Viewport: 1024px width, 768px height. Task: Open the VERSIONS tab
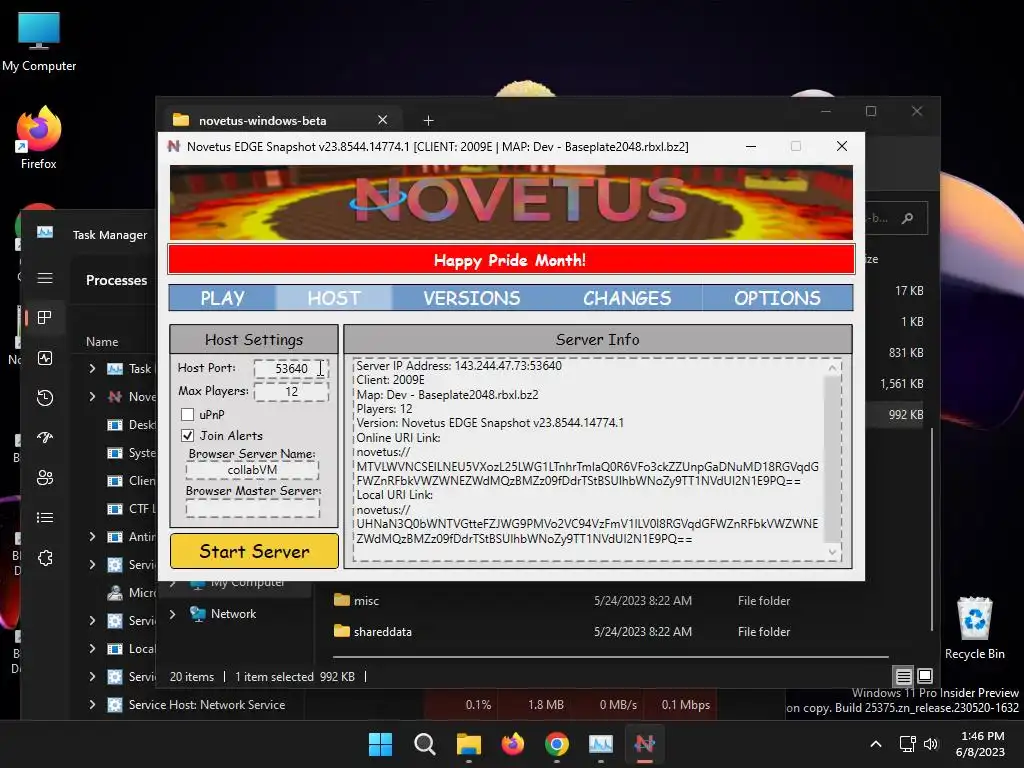click(x=472, y=298)
